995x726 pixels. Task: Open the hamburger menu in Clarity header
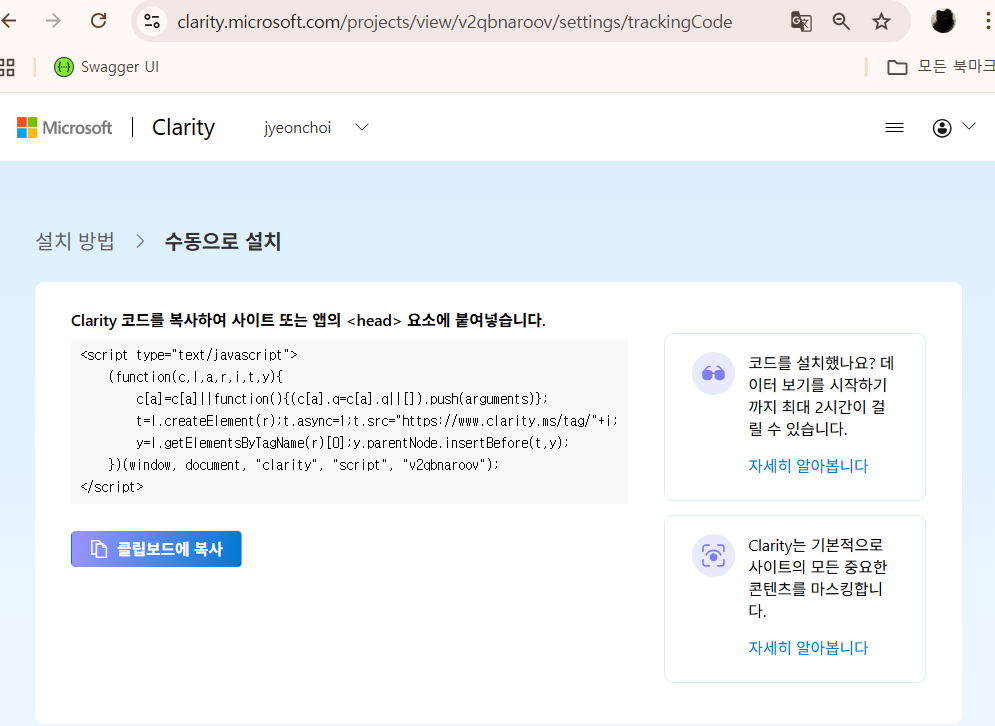coord(894,128)
